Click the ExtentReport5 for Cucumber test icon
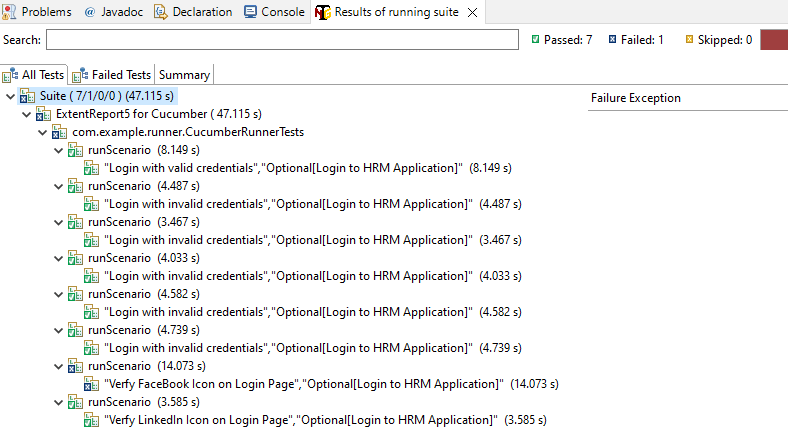The height and width of the screenshot is (445, 788). coord(43,114)
